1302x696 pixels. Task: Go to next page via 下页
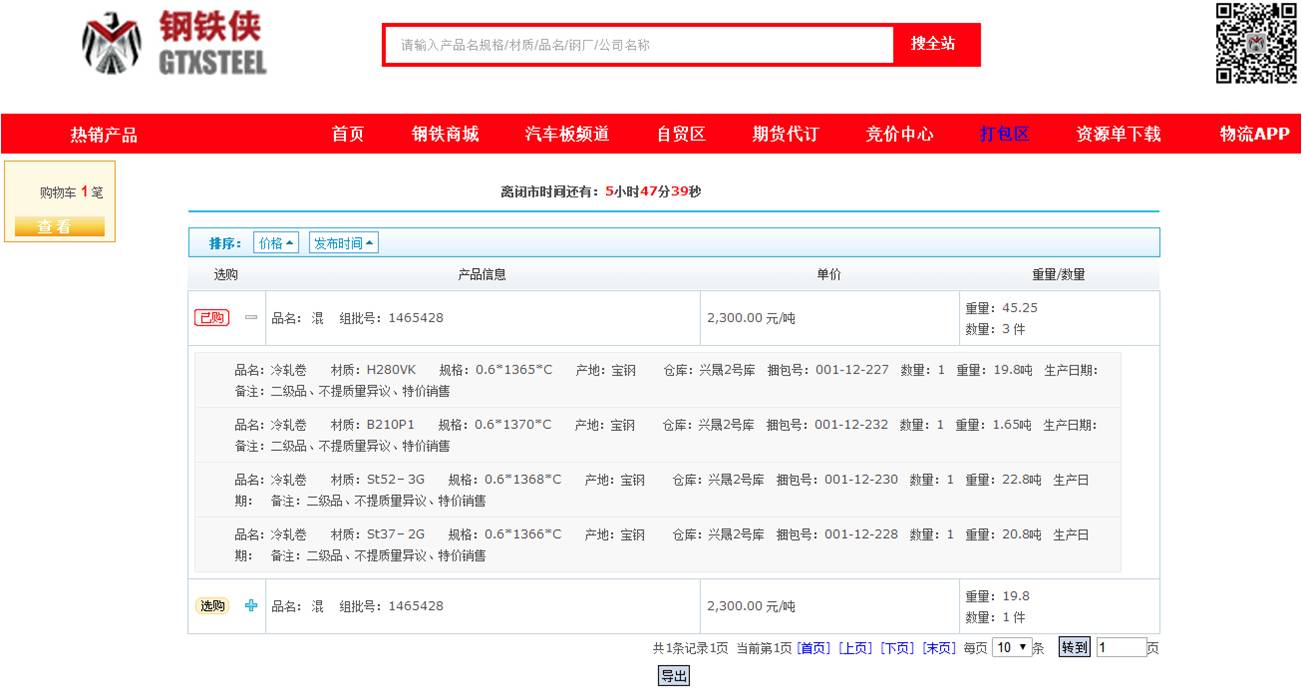pos(897,648)
